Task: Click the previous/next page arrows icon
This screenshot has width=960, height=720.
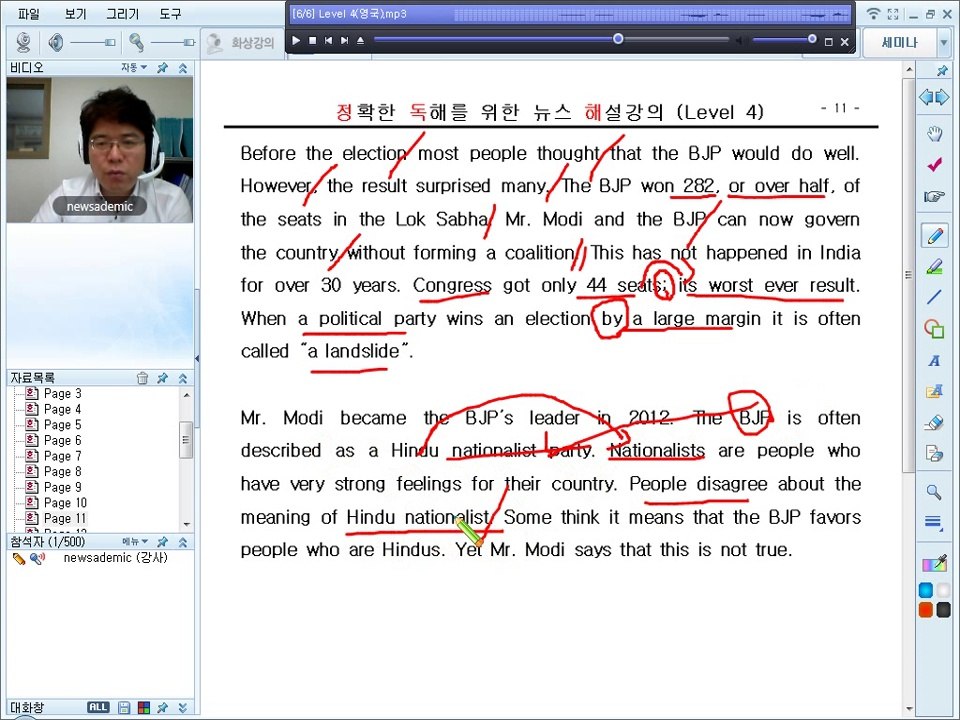Action: tap(934, 97)
